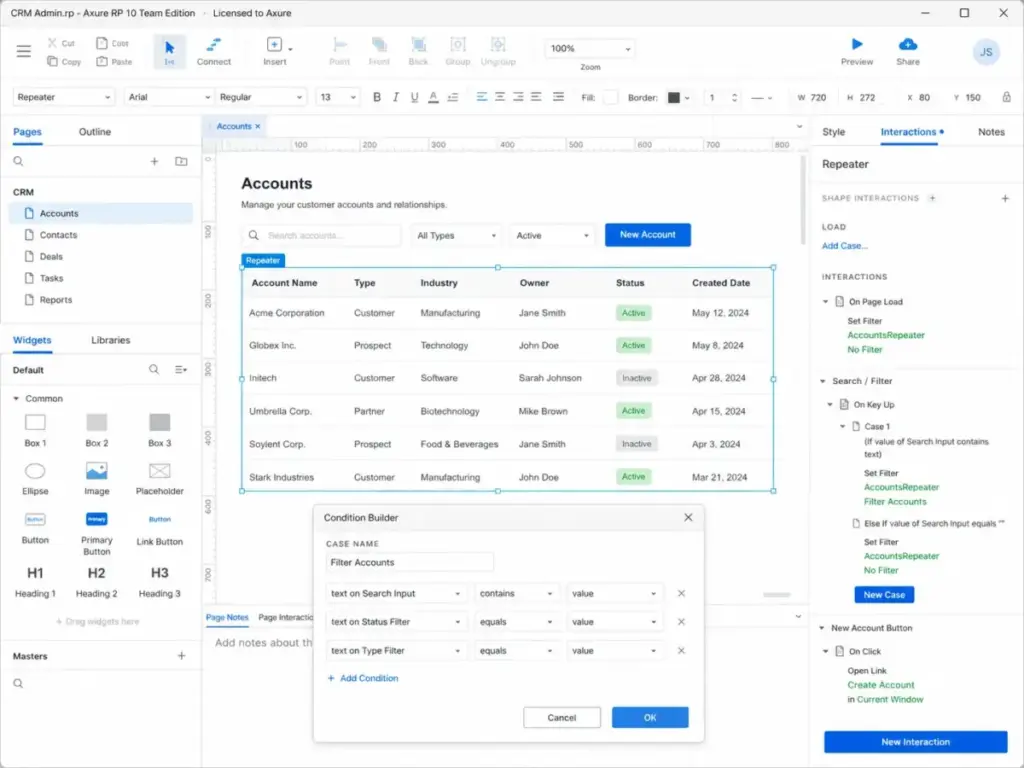The height and width of the screenshot is (768, 1024).
Task: Switch to the Notes tab
Action: tap(991, 132)
